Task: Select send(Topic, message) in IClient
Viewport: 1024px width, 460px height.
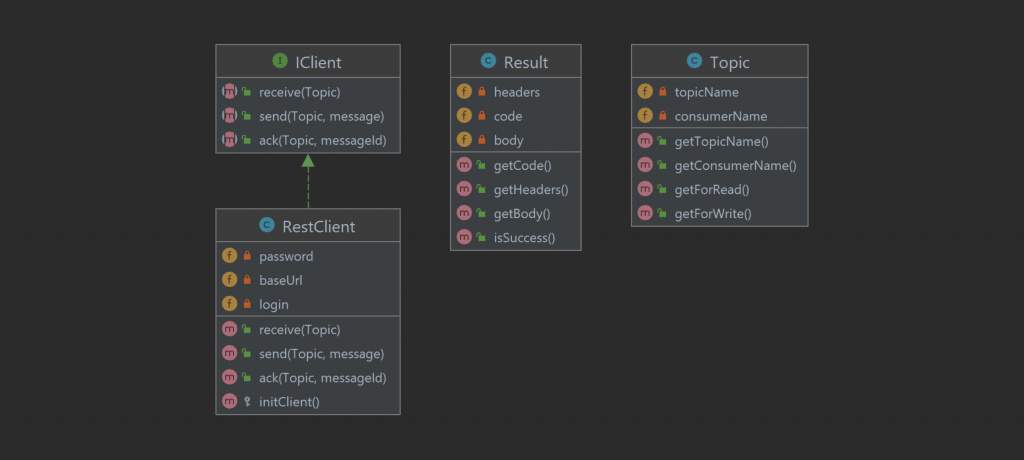Action: [321, 116]
